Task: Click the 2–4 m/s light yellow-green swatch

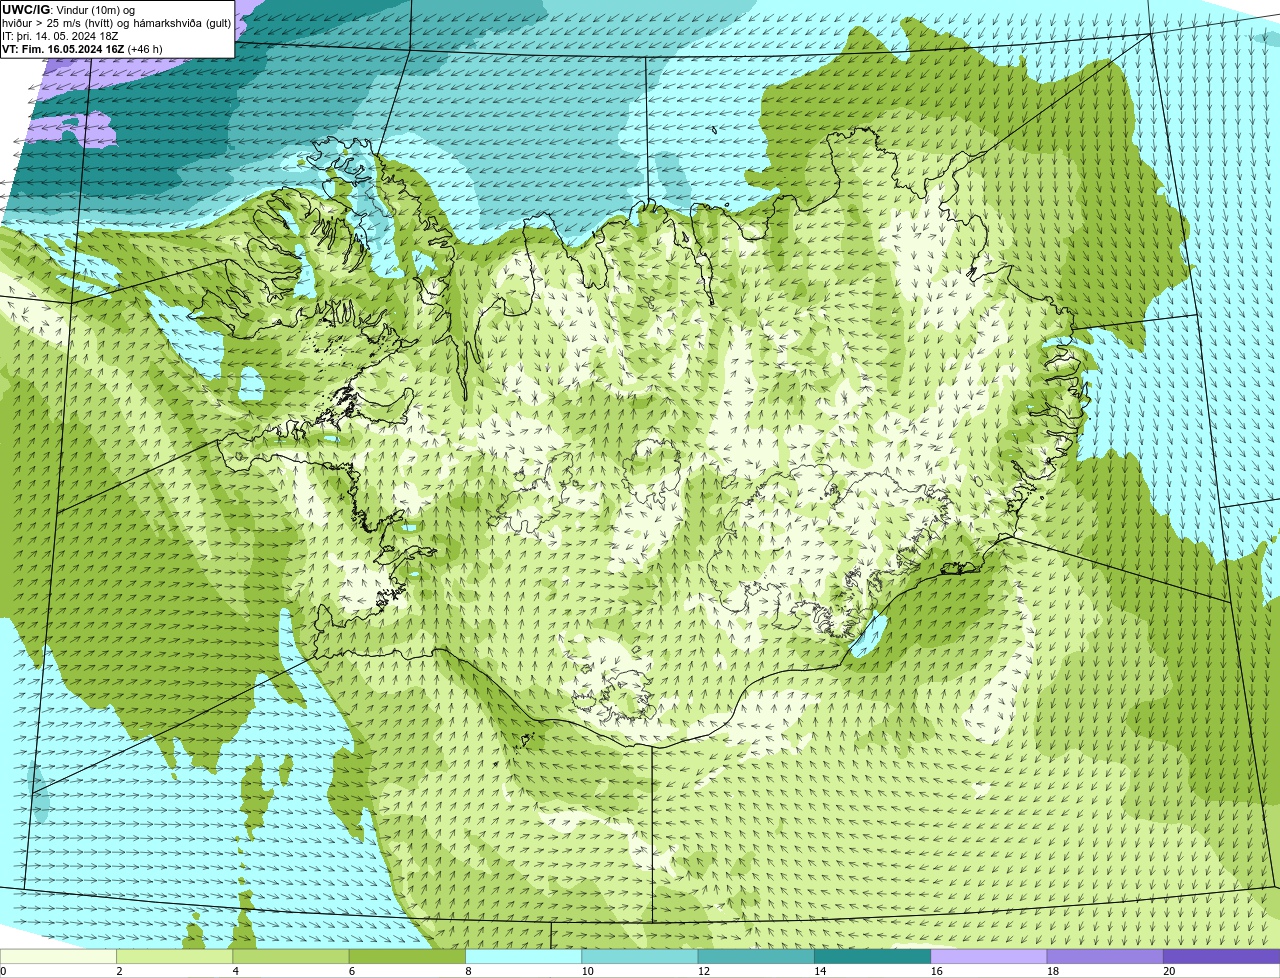Action: coord(175,956)
